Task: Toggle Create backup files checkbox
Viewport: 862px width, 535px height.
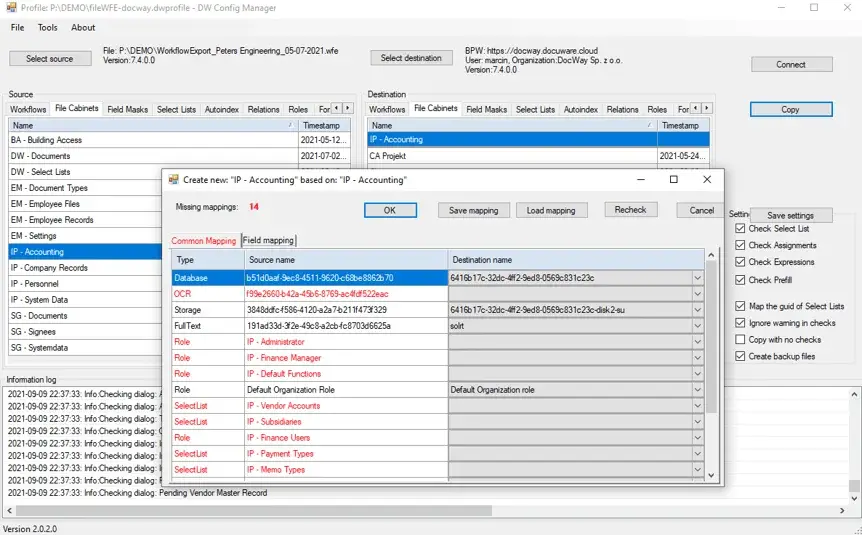Action: (x=740, y=356)
